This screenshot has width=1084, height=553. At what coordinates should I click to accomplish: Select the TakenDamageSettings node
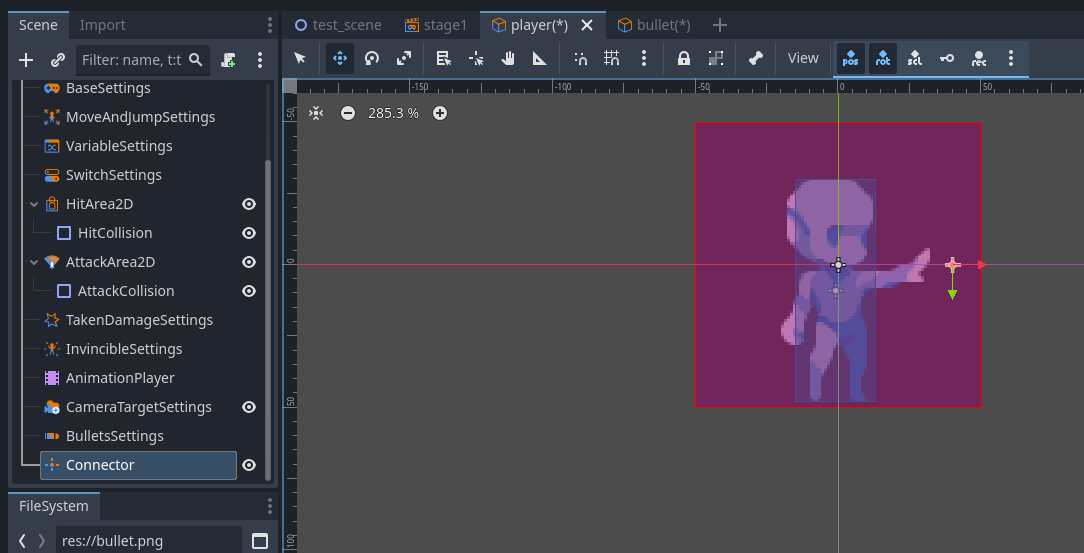point(139,320)
